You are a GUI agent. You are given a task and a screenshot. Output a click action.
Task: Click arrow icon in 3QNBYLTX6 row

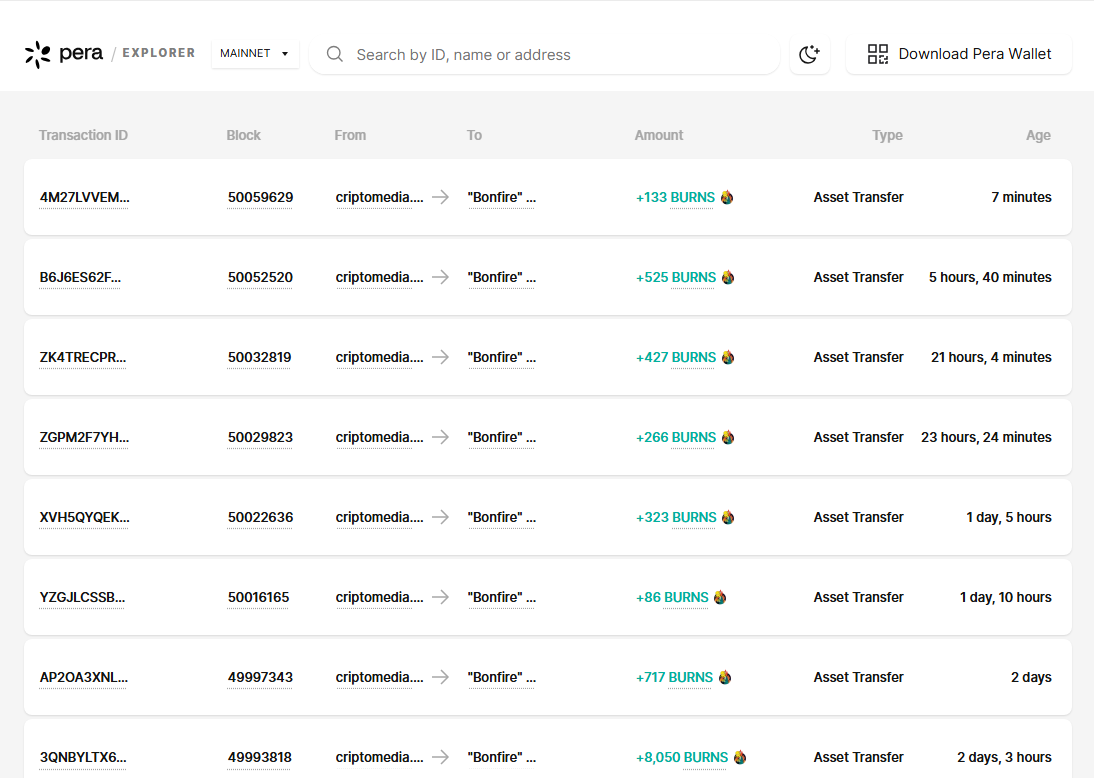[440, 758]
